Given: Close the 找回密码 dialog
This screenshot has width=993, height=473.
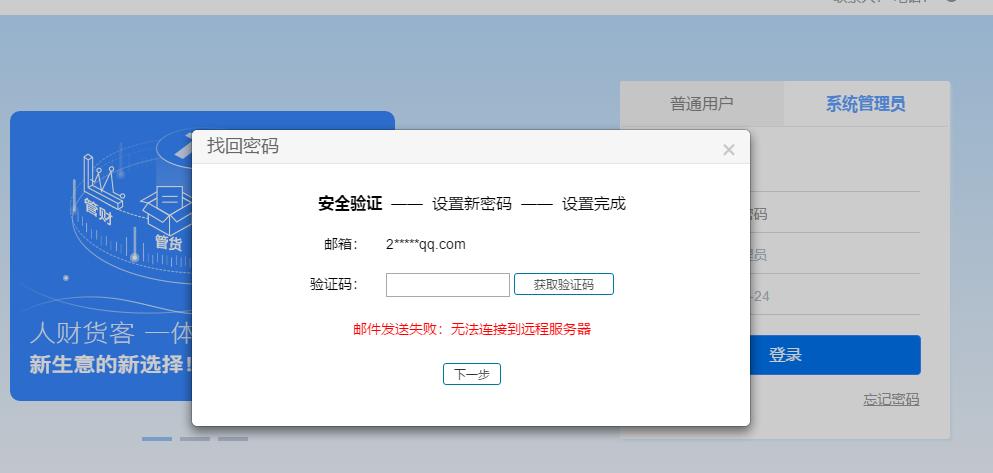Looking at the screenshot, I should (x=728, y=150).
